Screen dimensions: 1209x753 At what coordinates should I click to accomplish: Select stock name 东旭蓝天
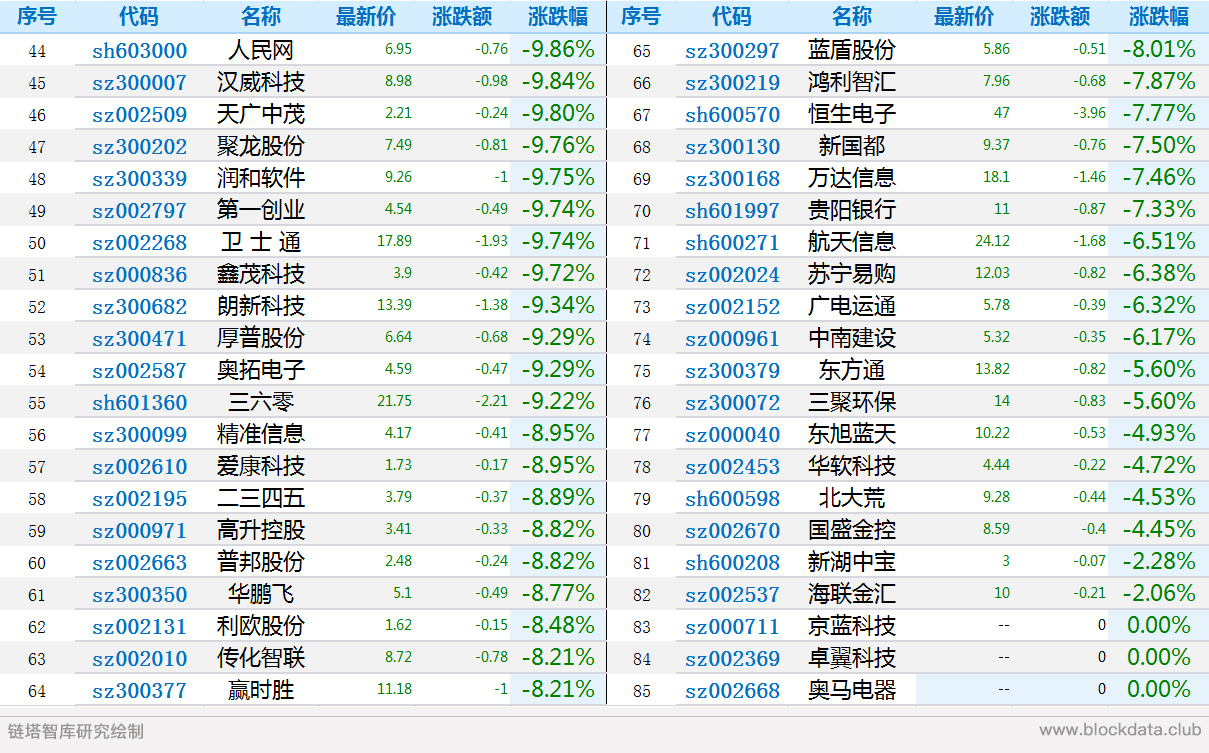[852, 435]
